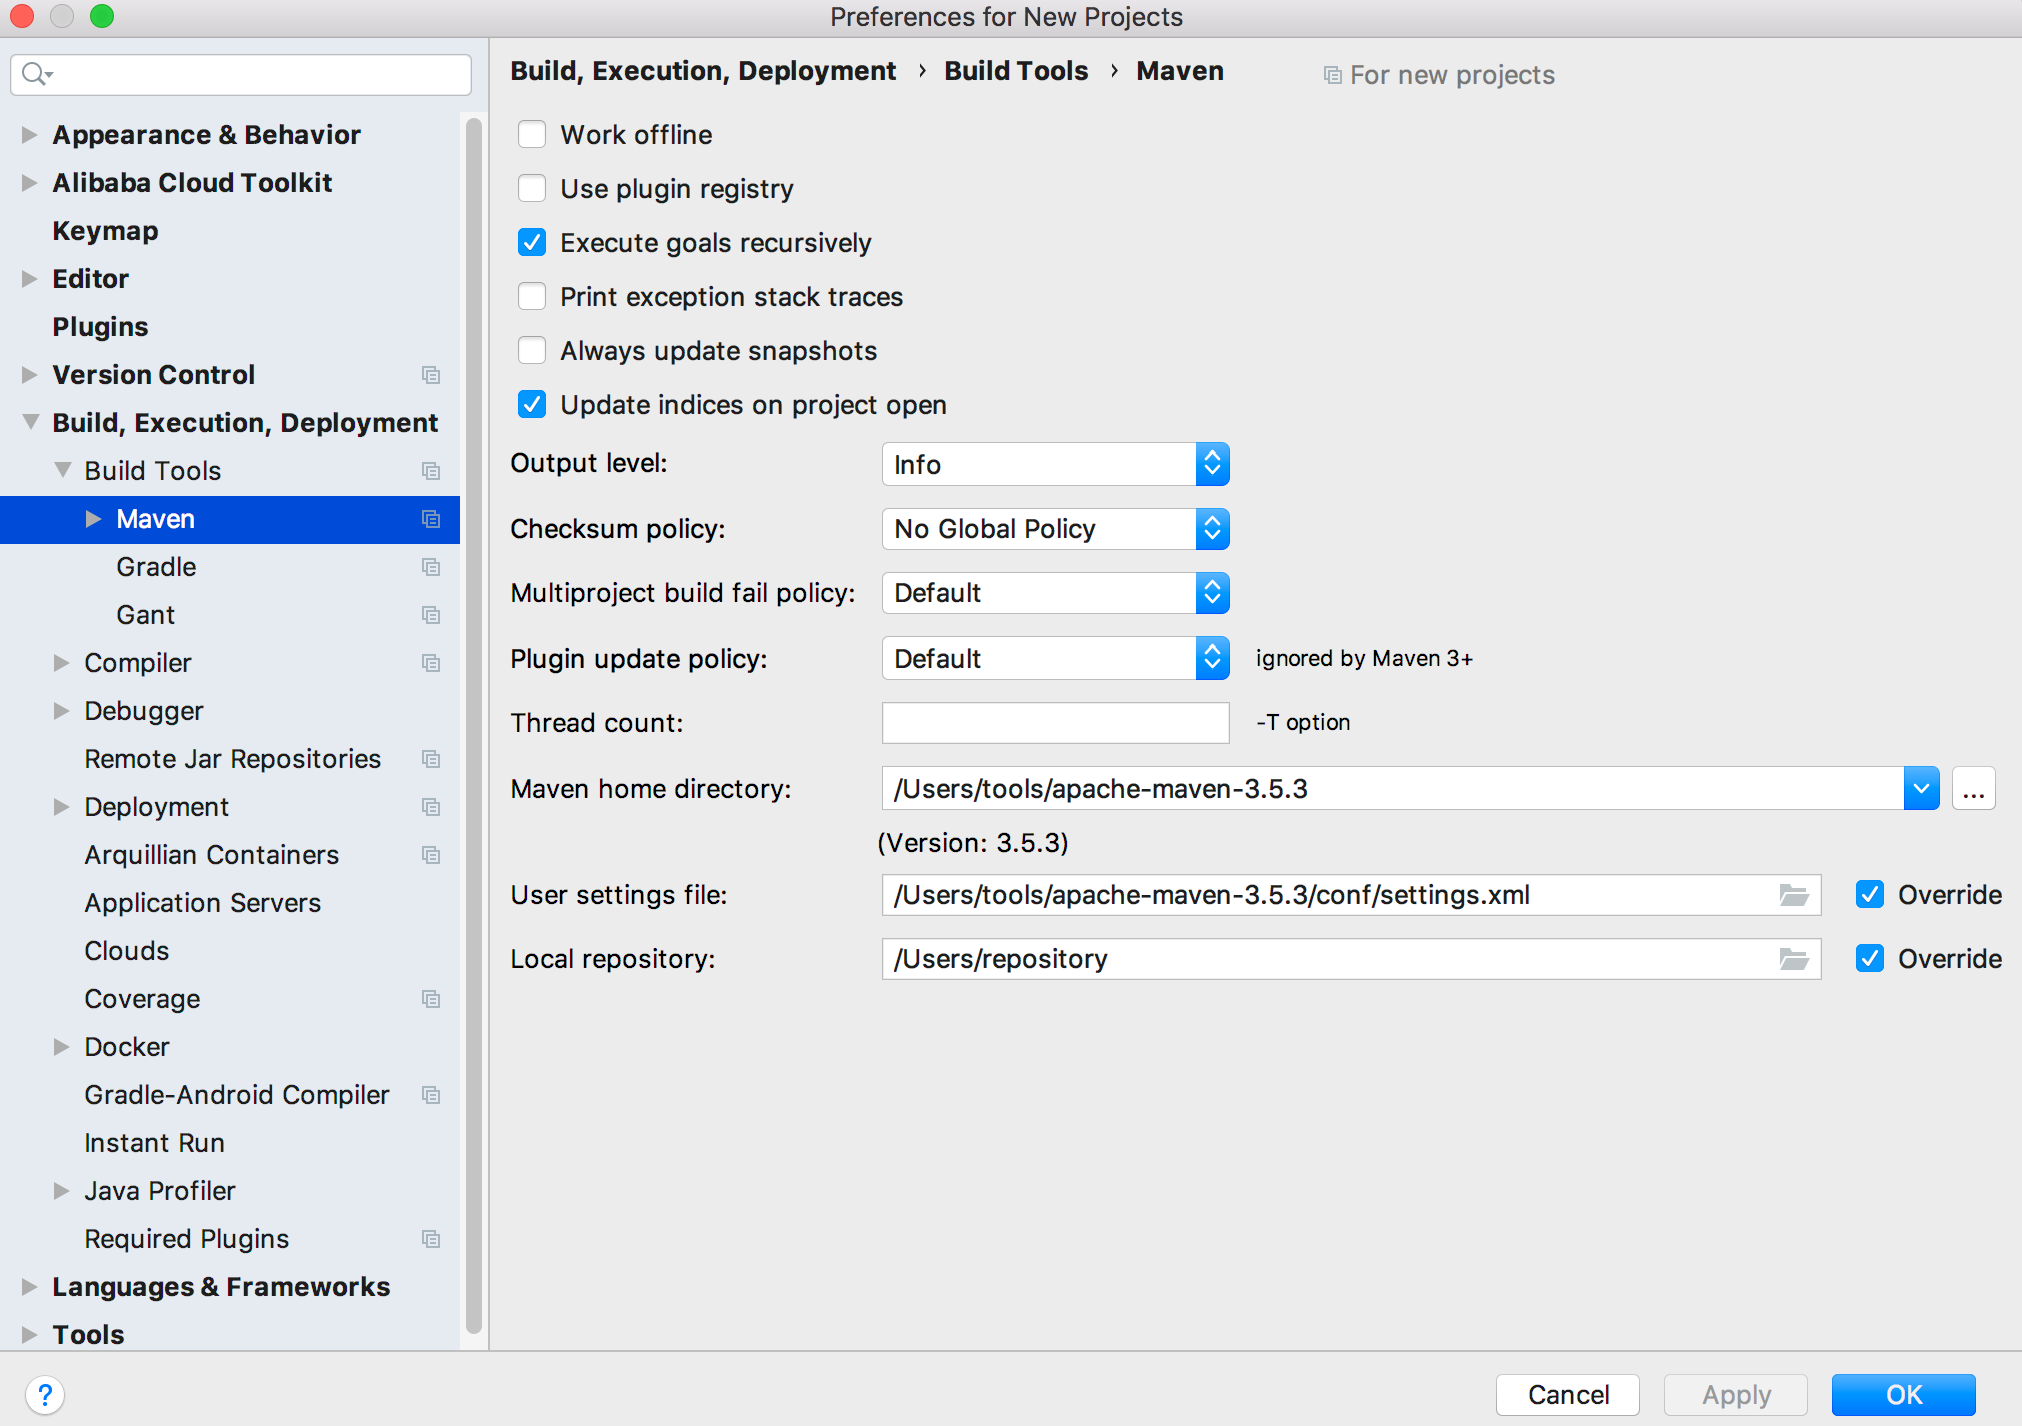The height and width of the screenshot is (1426, 2022).
Task: Select Gradle in the settings tree
Action: pyautogui.click(x=156, y=567)
